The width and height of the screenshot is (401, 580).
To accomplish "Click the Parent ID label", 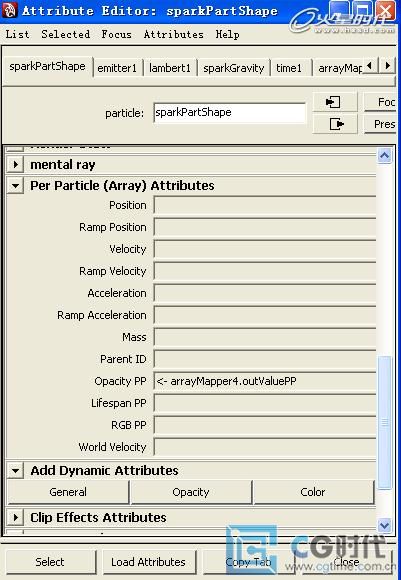I will 123,359.
